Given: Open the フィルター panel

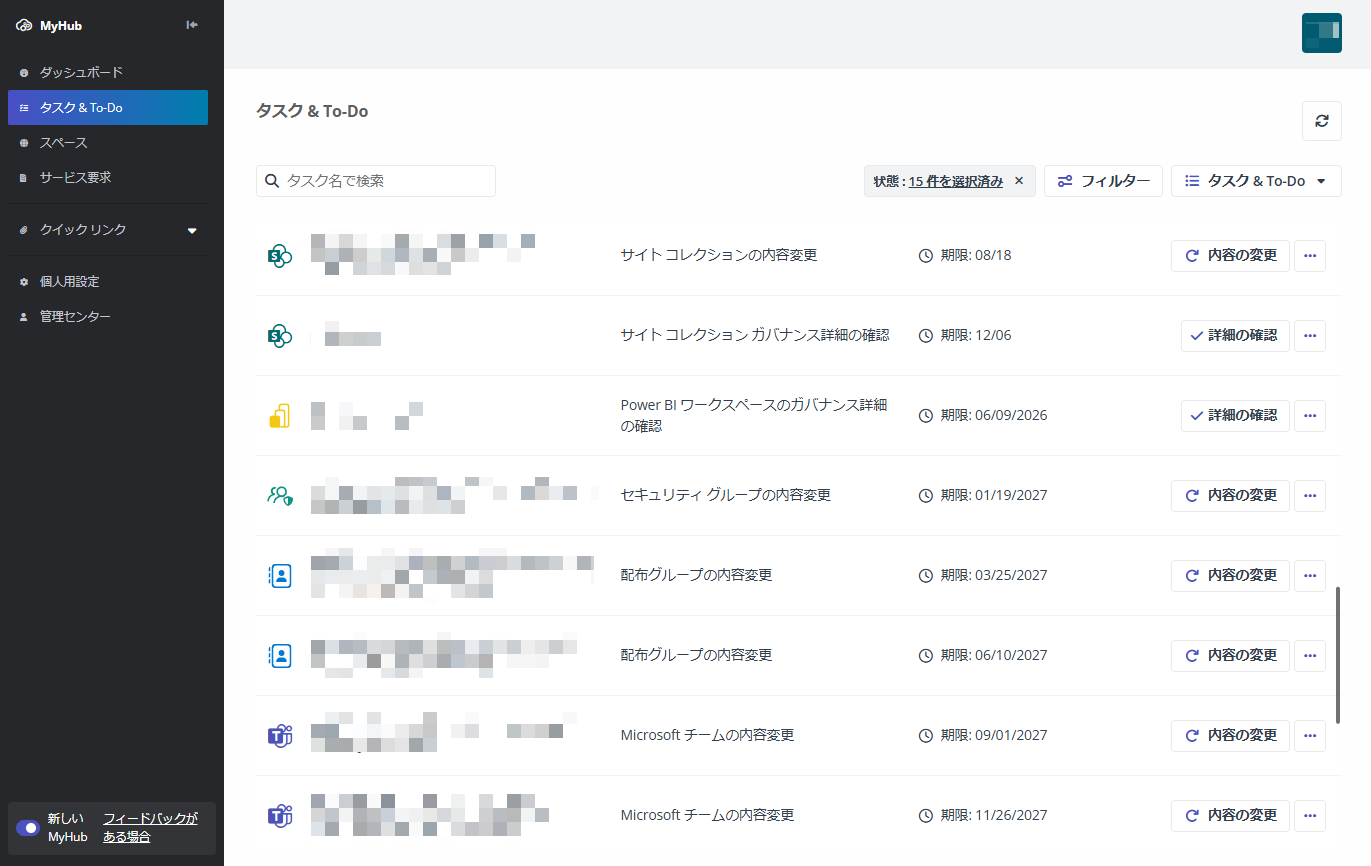Looking at the screenshot, I should [1103, 181].
